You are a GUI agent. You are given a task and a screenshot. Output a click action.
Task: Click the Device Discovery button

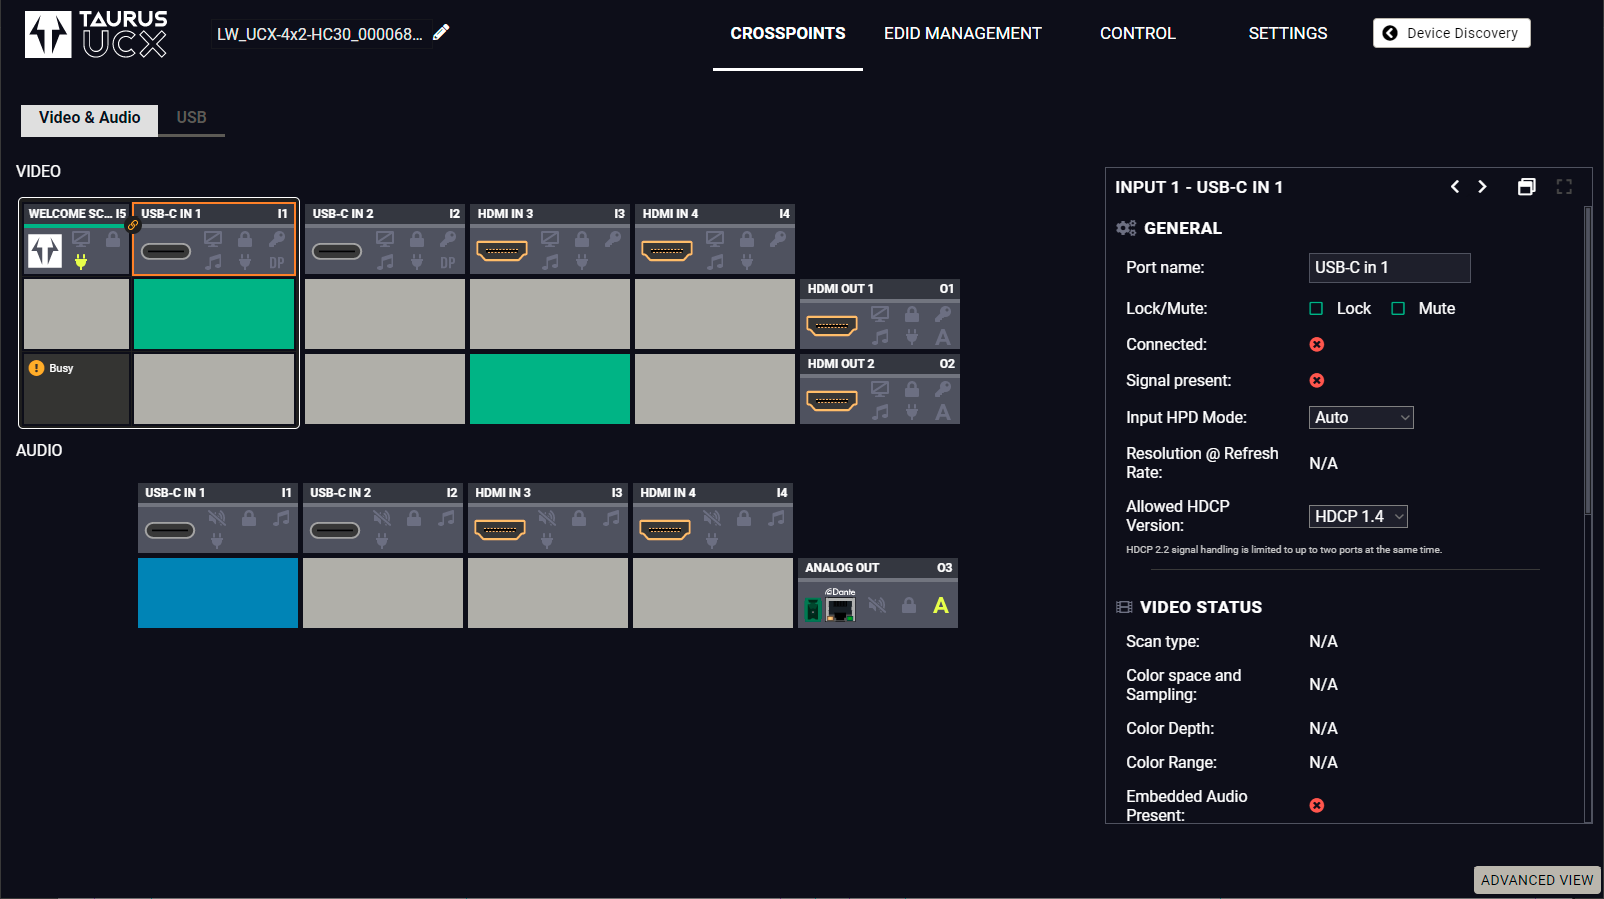[x=1452, y=33]
